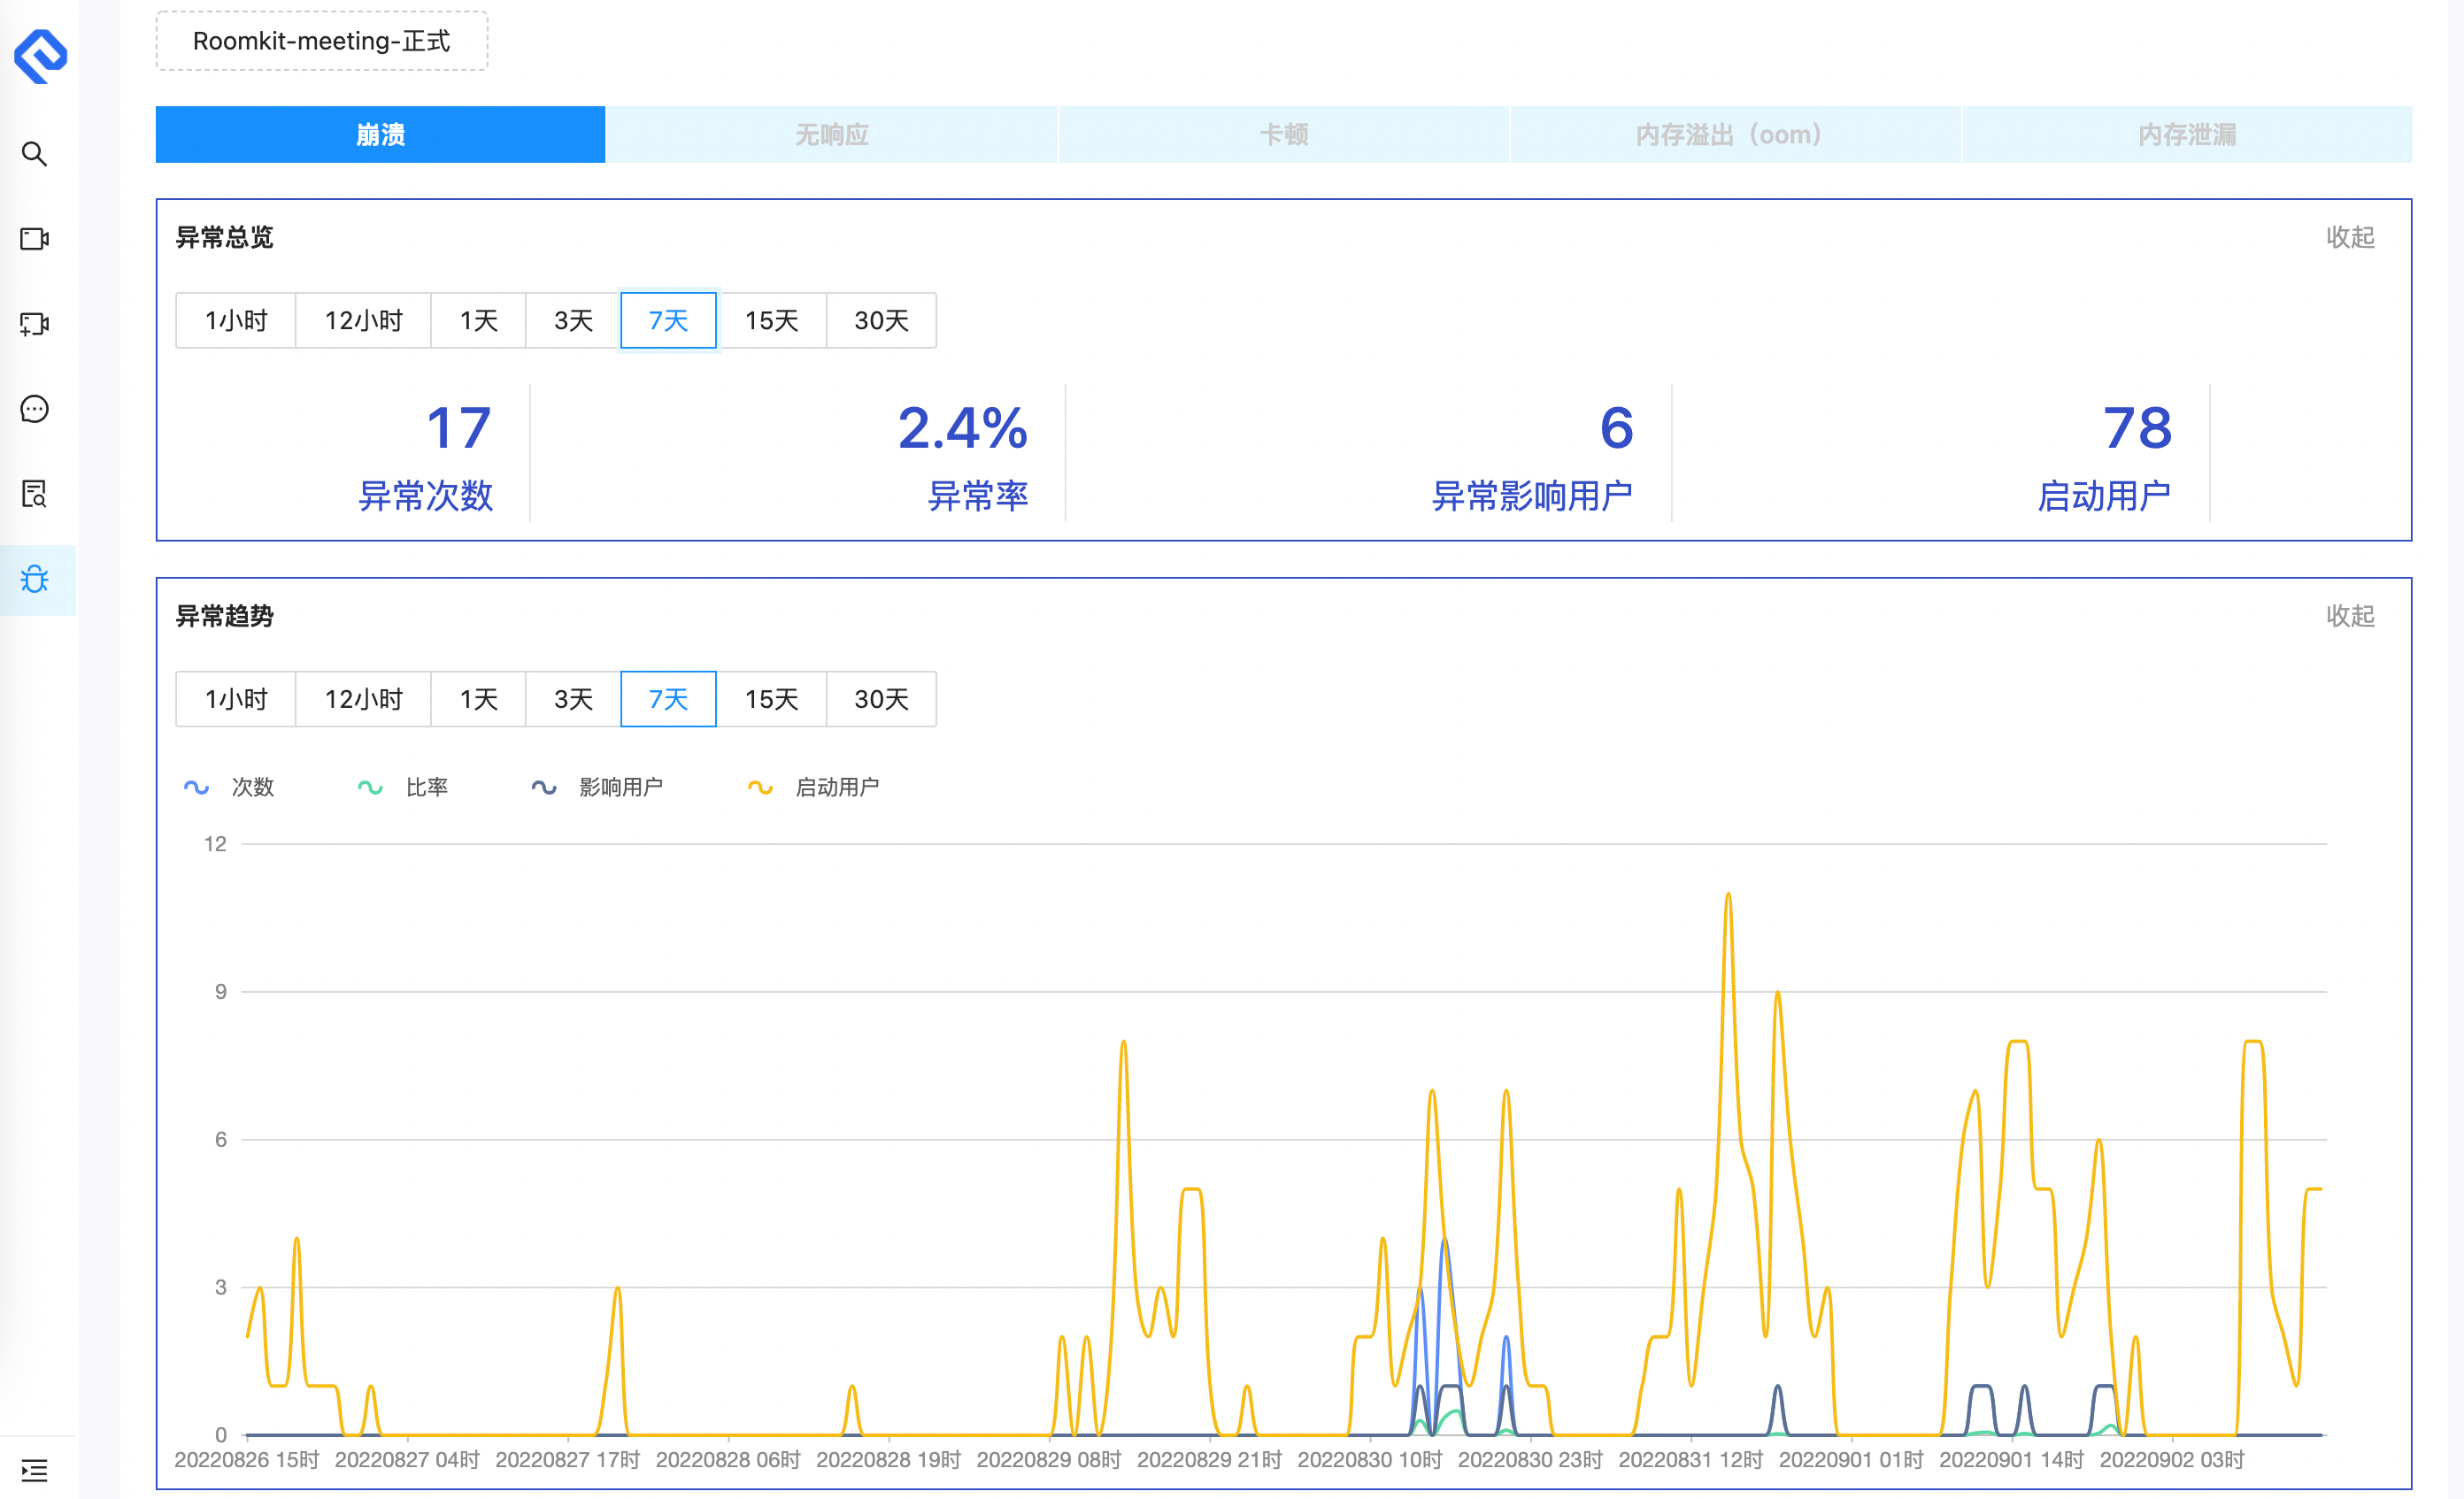Collapse the 异常总览 panel via 收起
2464x1499 pixels.
tap(2350, 237)
